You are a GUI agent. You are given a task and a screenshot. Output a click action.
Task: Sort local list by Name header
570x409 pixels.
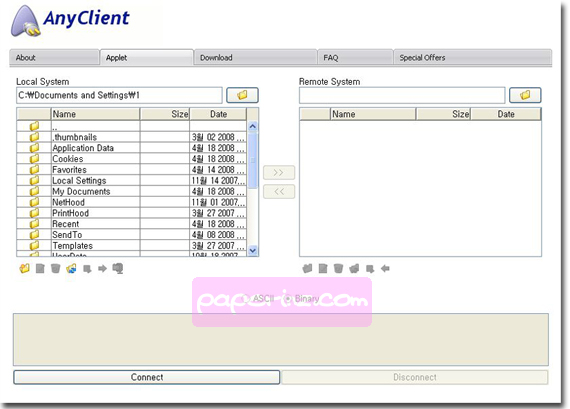[x=95, y=114]
